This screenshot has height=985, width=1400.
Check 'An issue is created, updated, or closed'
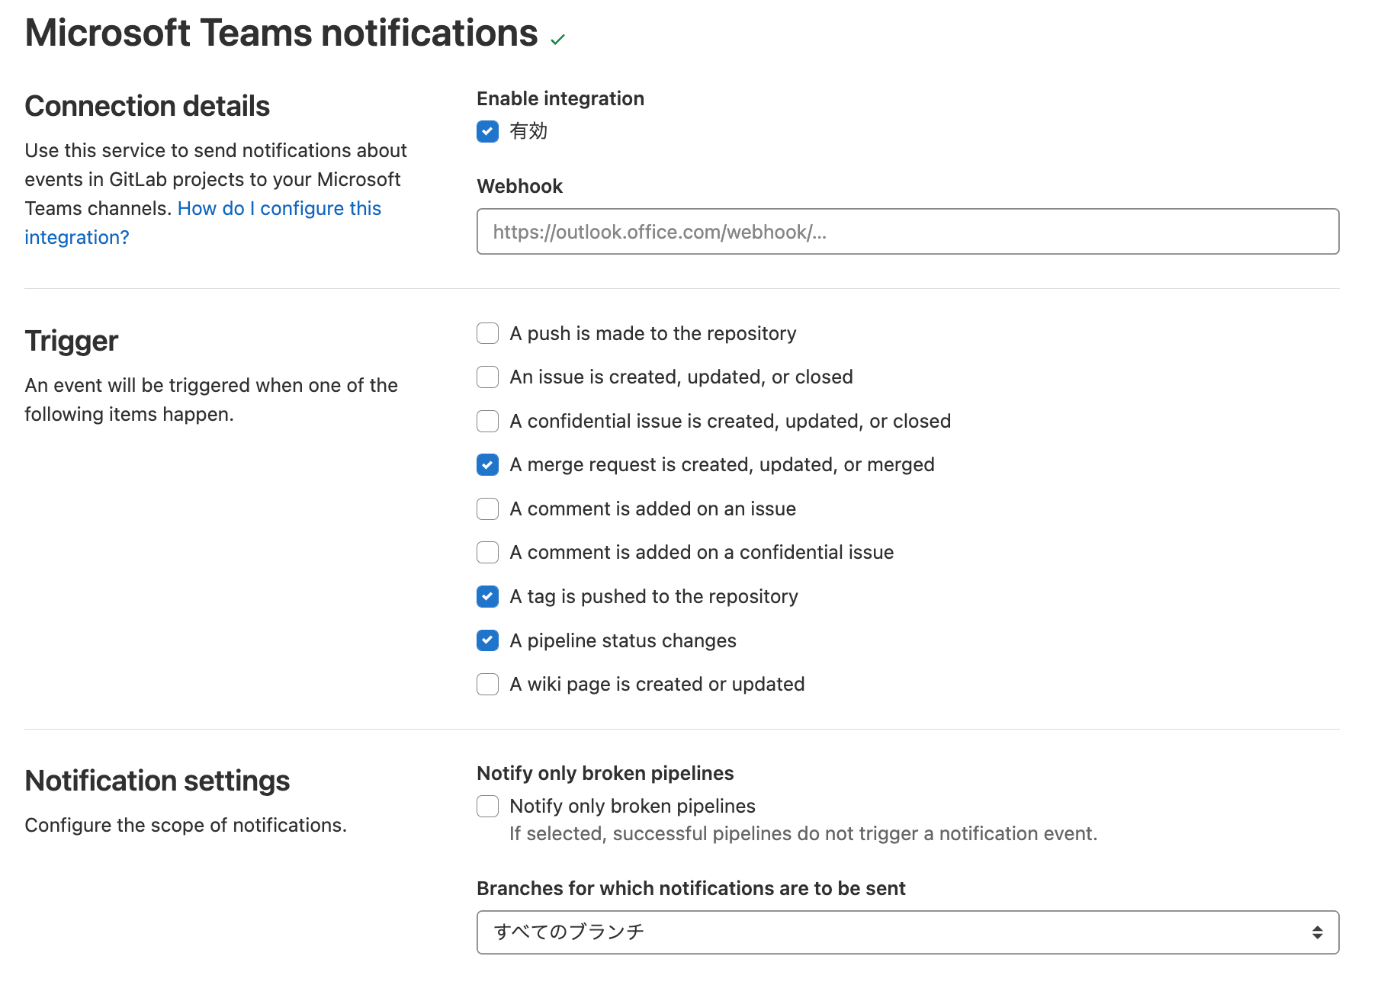click(x=488, y=377)
